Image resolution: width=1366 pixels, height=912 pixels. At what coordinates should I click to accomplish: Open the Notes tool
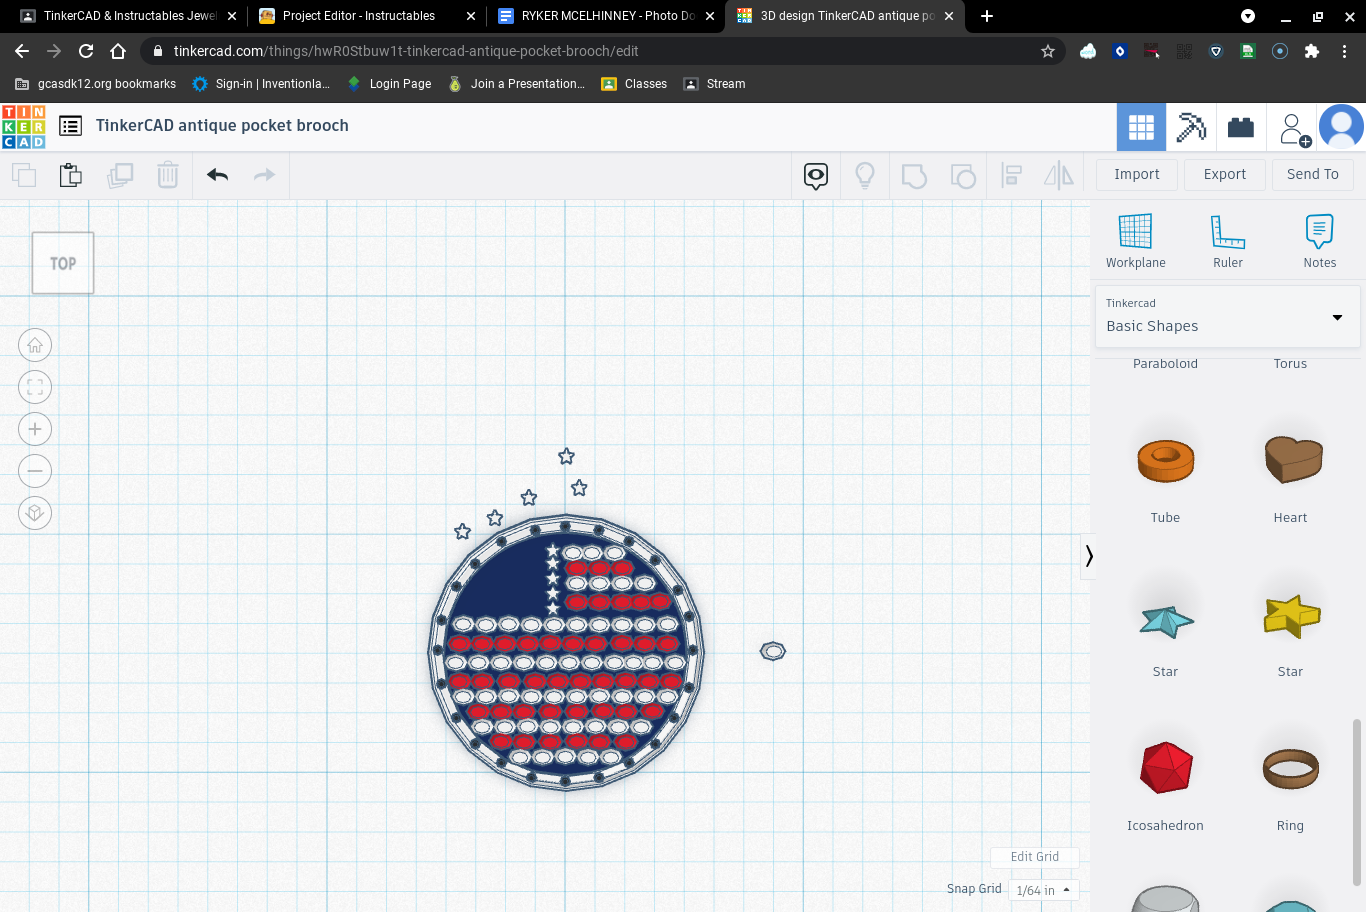tap(1320, 241)
